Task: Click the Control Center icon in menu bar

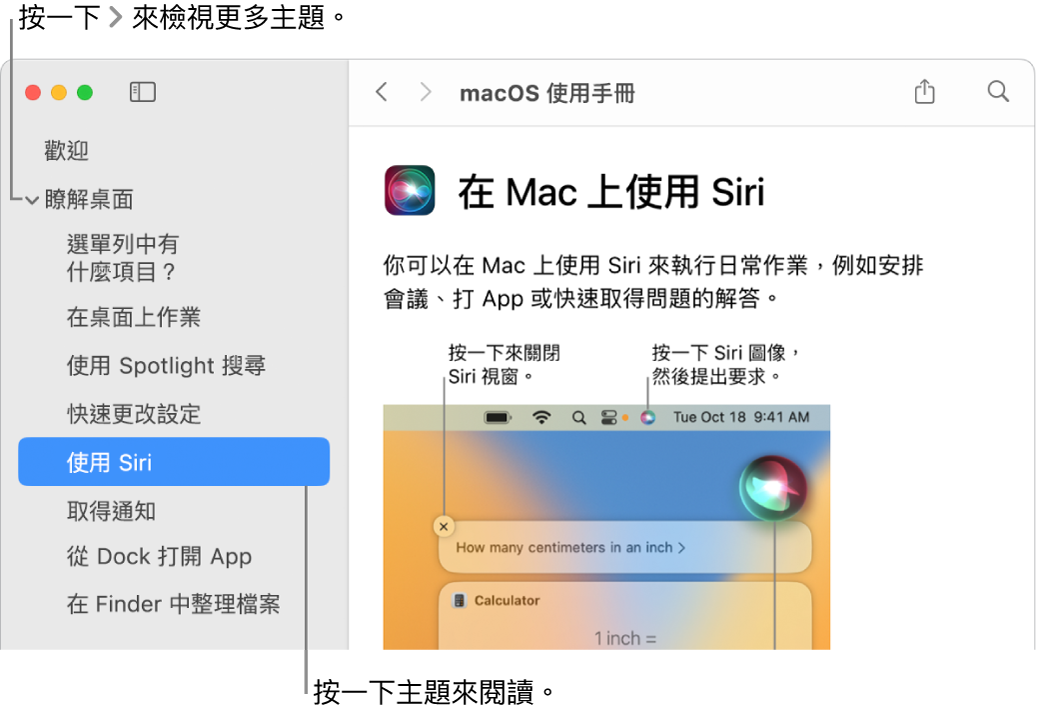Action: (x=608, y=417)
